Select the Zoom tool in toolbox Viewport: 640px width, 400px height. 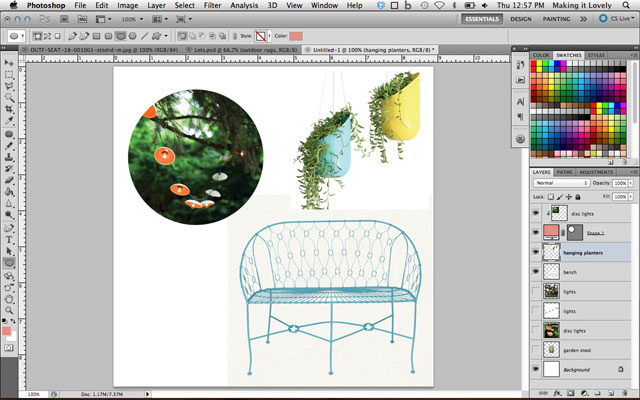9,310
